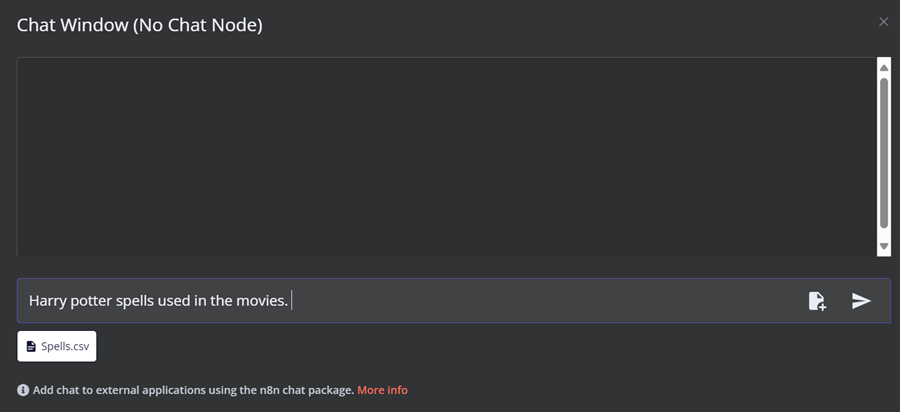Open the More info link

point(382,390)
